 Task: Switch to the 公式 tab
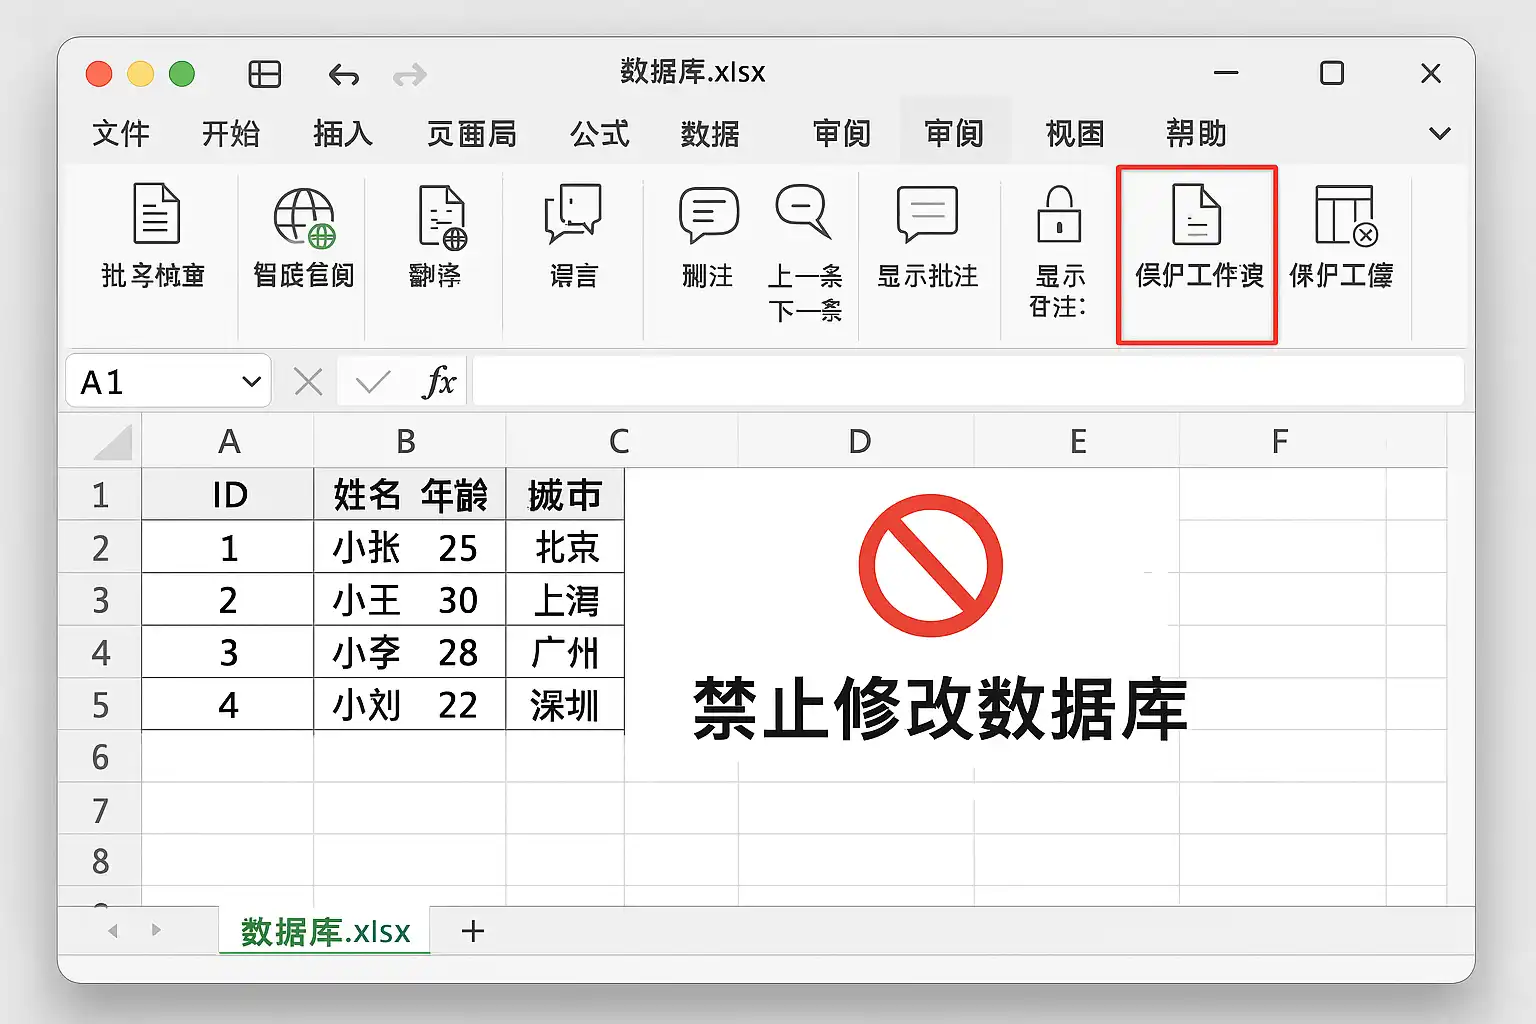pos(600,133)
